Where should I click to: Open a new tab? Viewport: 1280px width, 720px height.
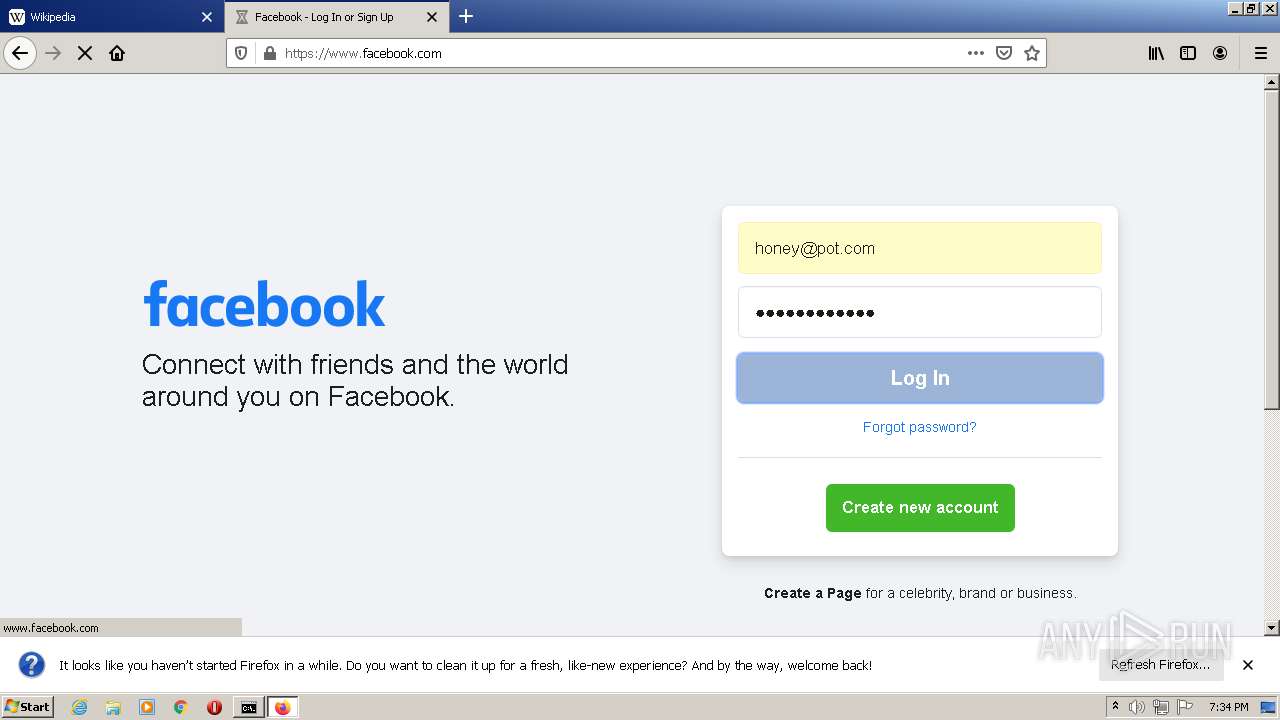coord(466,16)
